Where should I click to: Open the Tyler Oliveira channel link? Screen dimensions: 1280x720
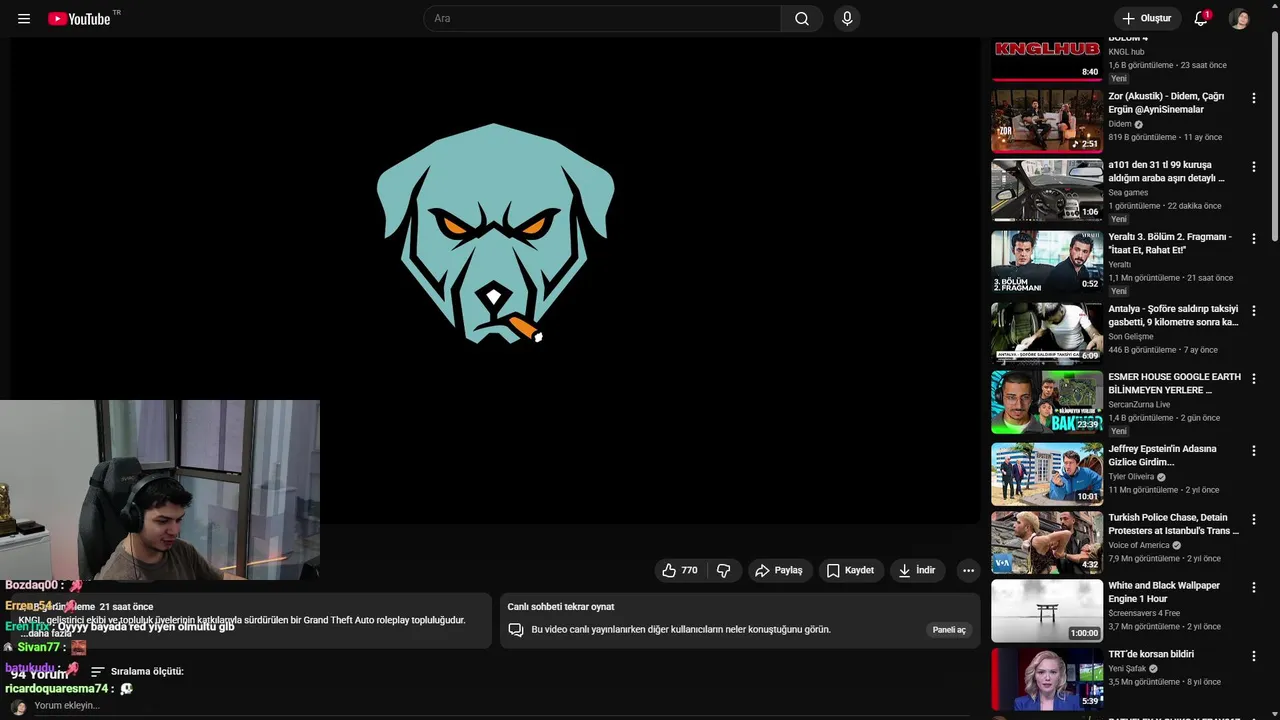coord(1131,477)
